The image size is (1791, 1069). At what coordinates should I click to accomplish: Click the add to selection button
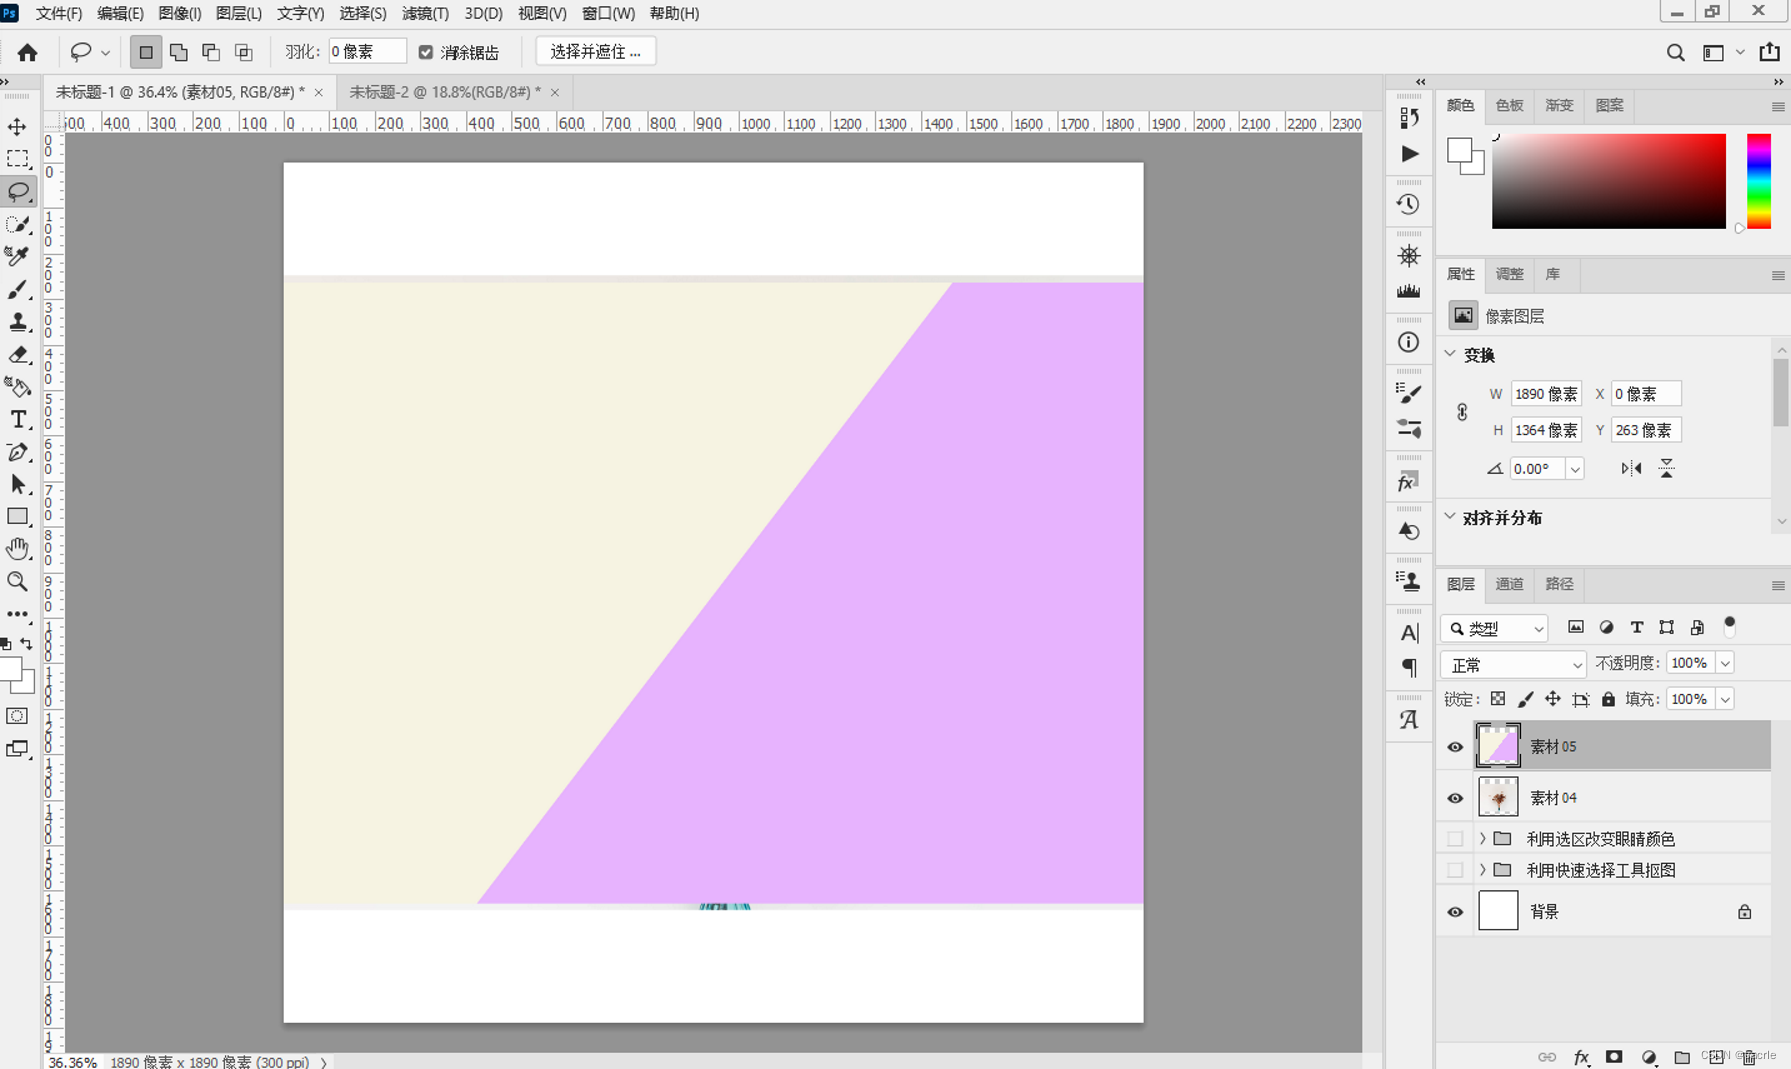point(178,52)
